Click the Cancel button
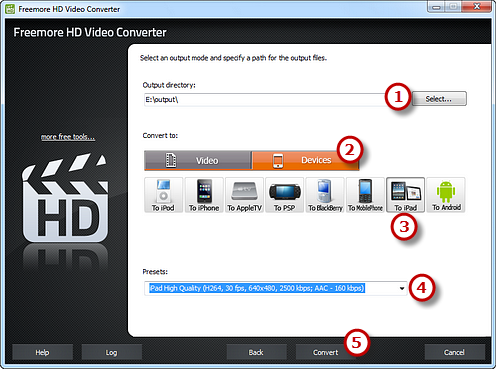 (455, 352)
